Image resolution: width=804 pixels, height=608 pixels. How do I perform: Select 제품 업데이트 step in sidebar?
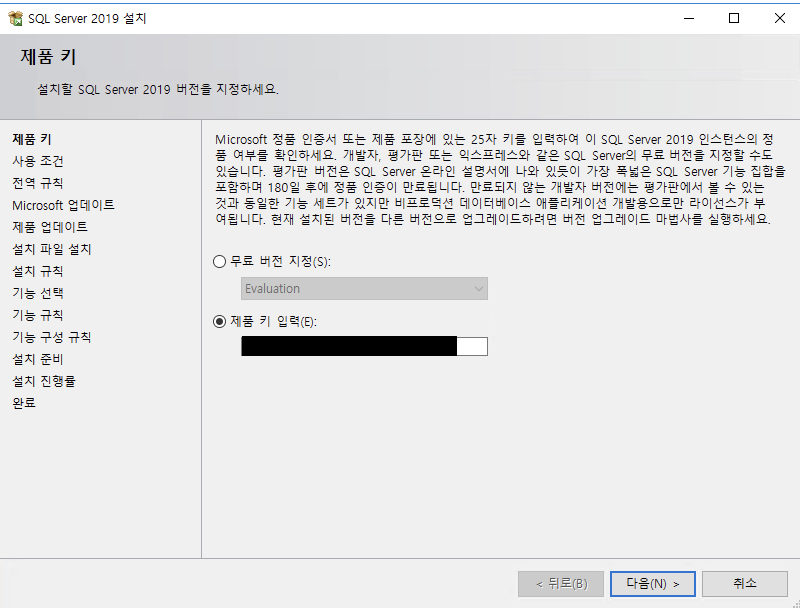point(50,227)
